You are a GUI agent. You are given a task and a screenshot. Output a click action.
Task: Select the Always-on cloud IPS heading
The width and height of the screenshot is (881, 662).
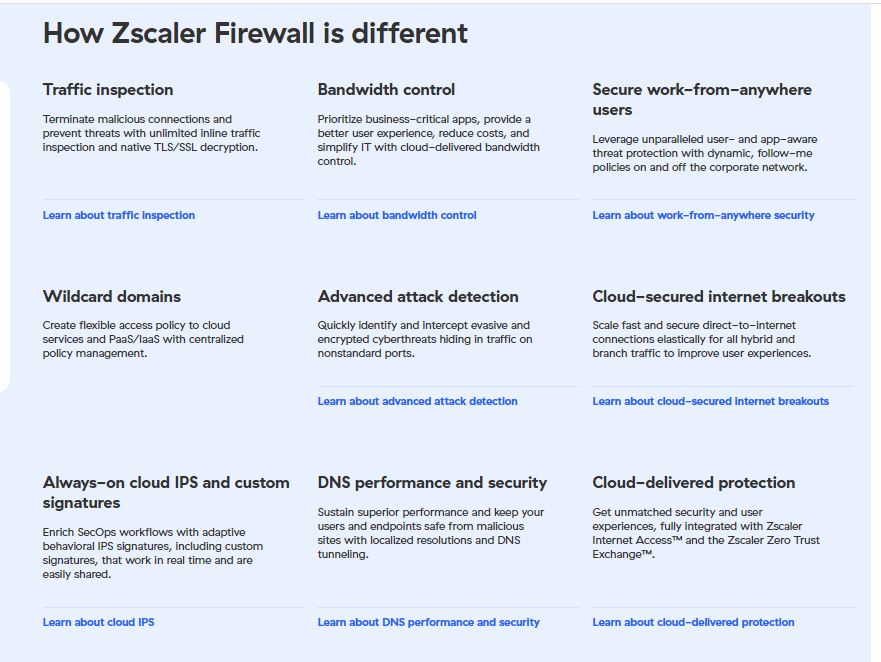pyautogui.click(x=165, y=492)
